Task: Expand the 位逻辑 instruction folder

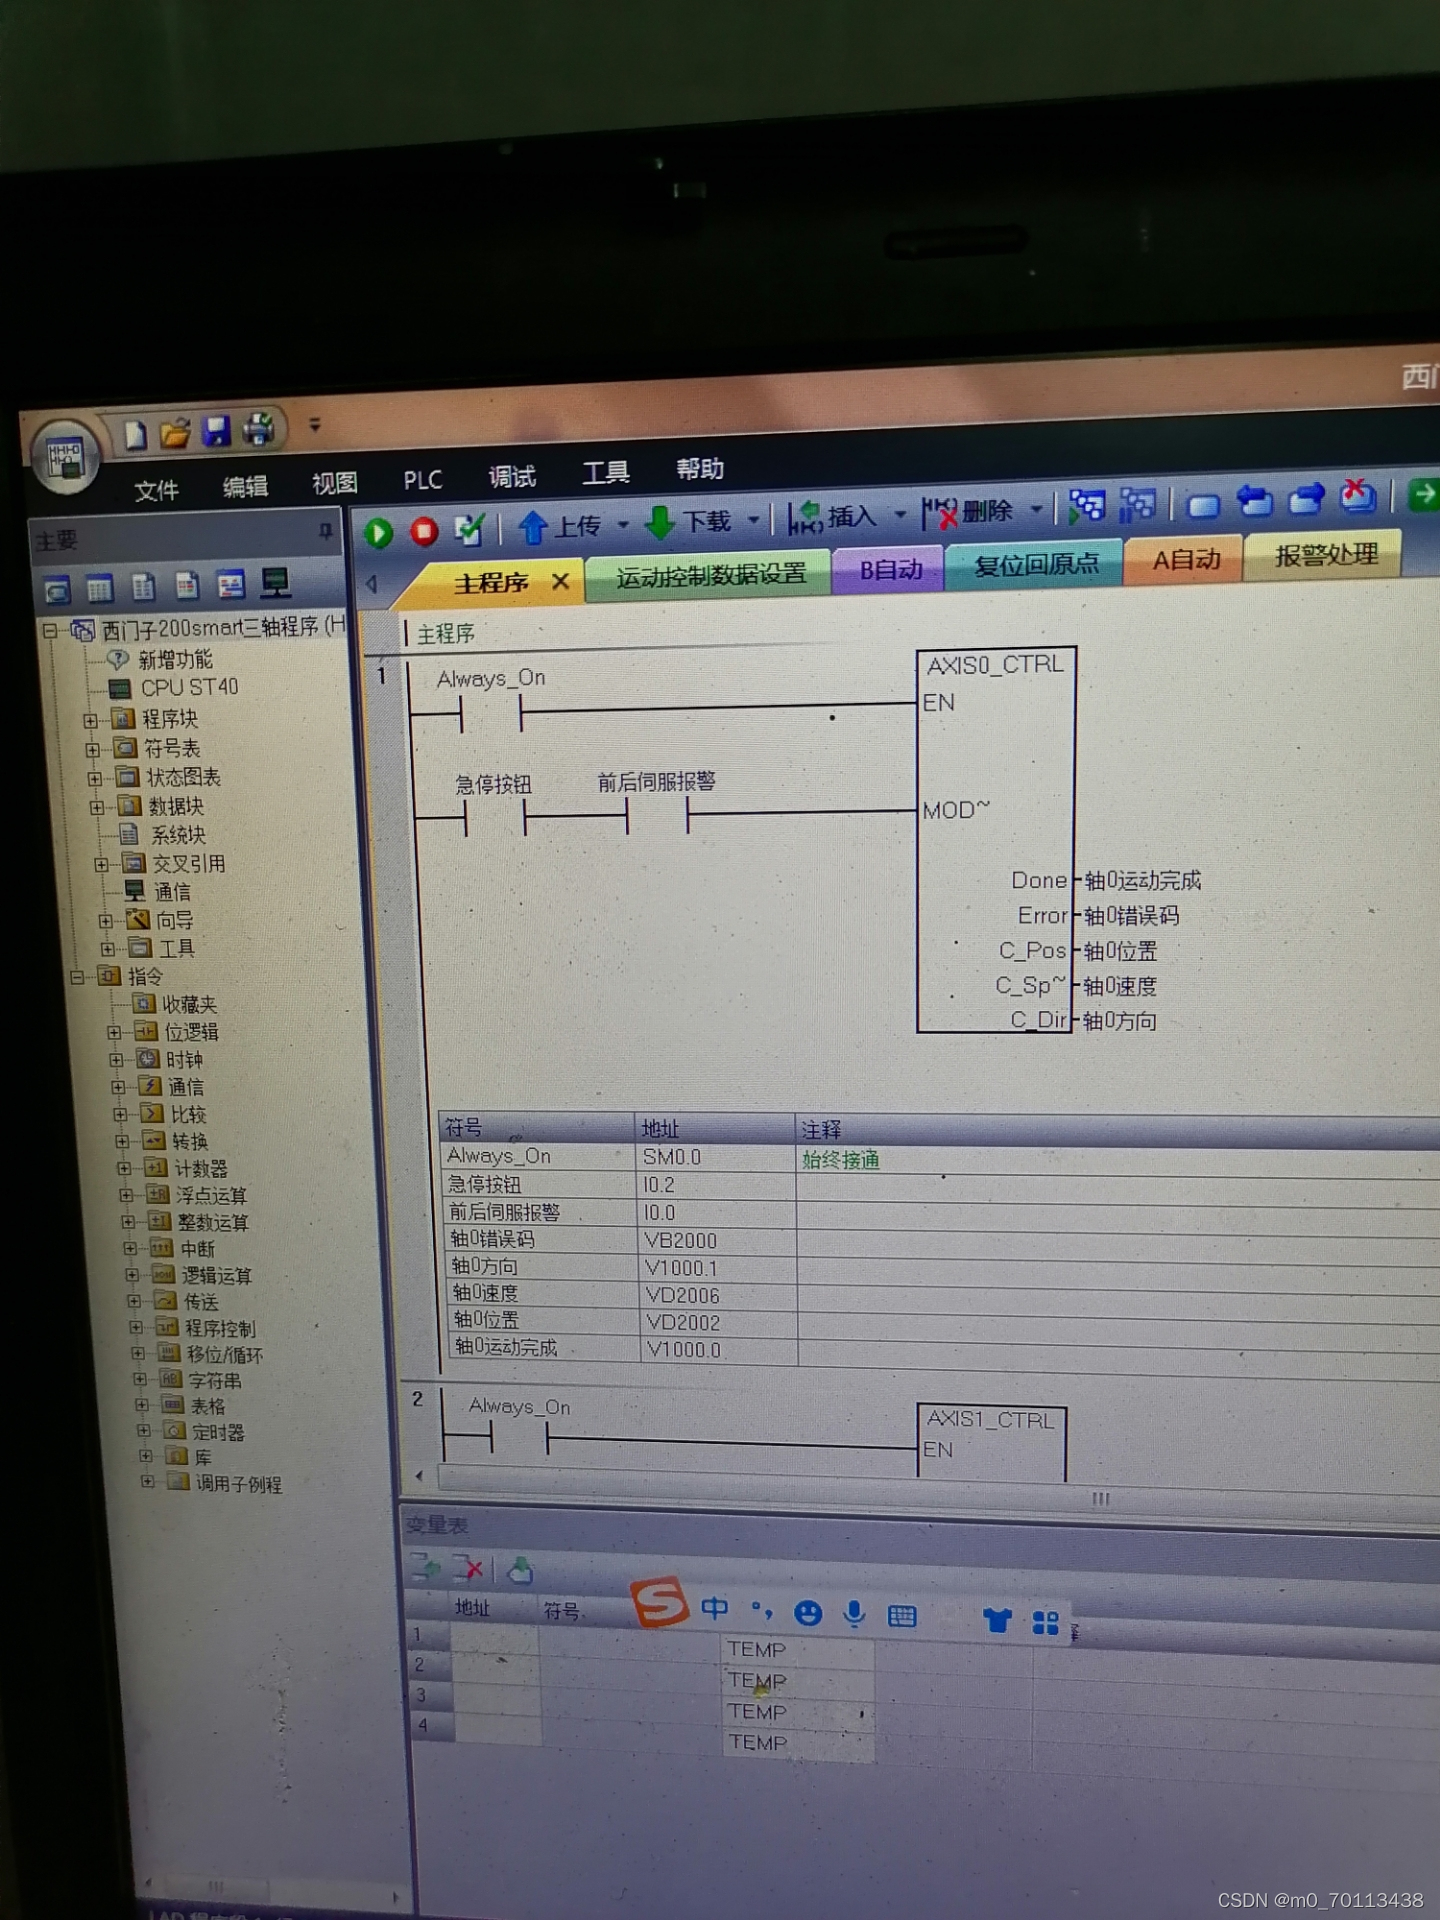Action: click(x=114, y=1032)
